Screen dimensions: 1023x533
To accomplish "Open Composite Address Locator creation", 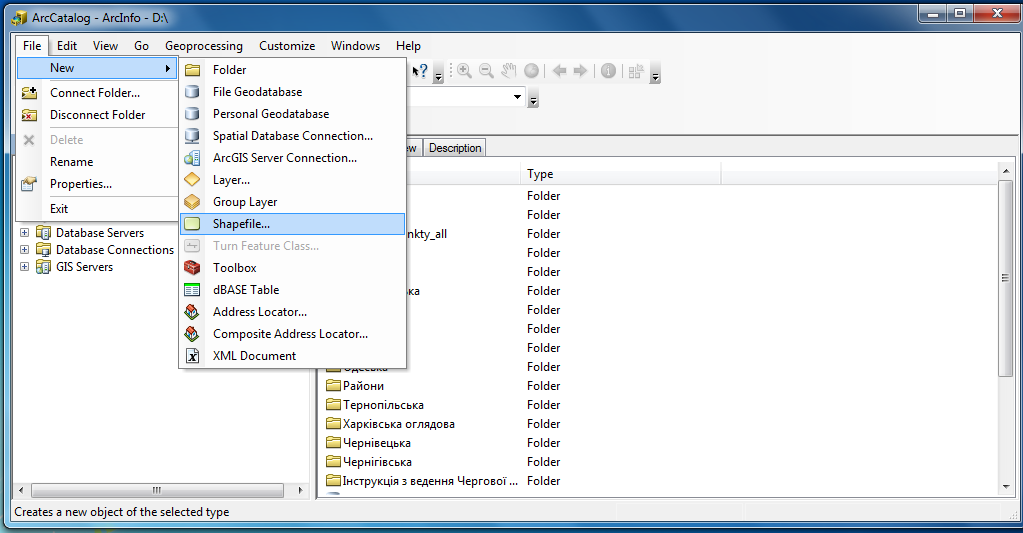I will click(292, 334).
